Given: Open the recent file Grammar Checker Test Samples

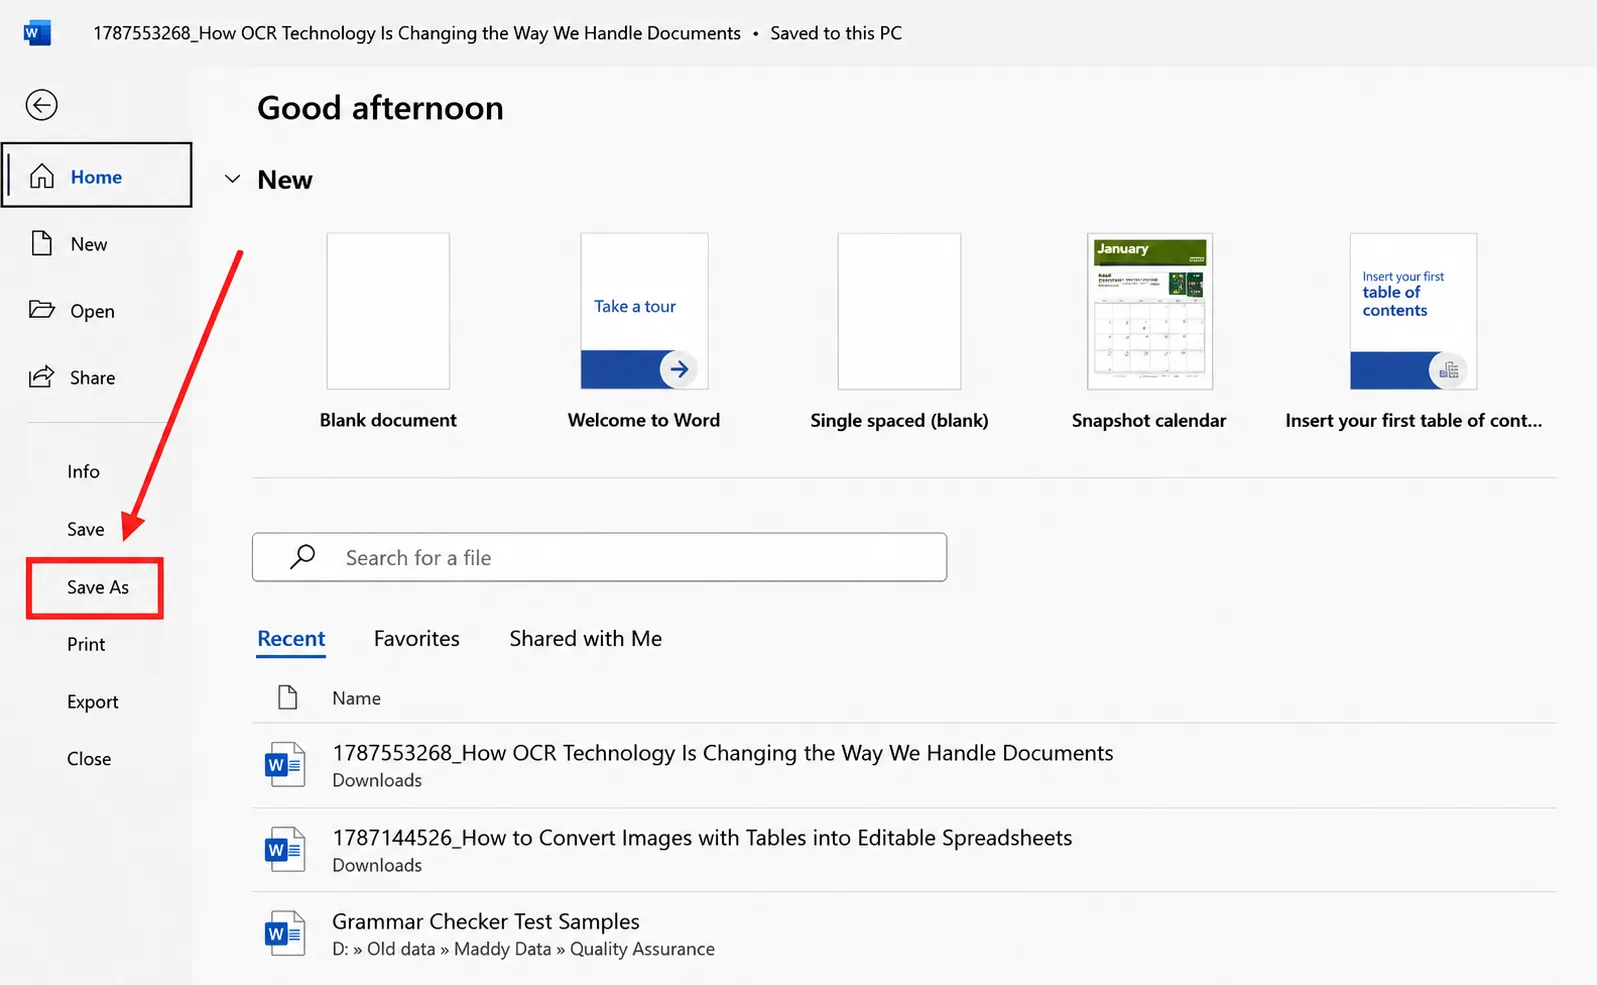Looking at the screenshot, I should pos(904,934).
